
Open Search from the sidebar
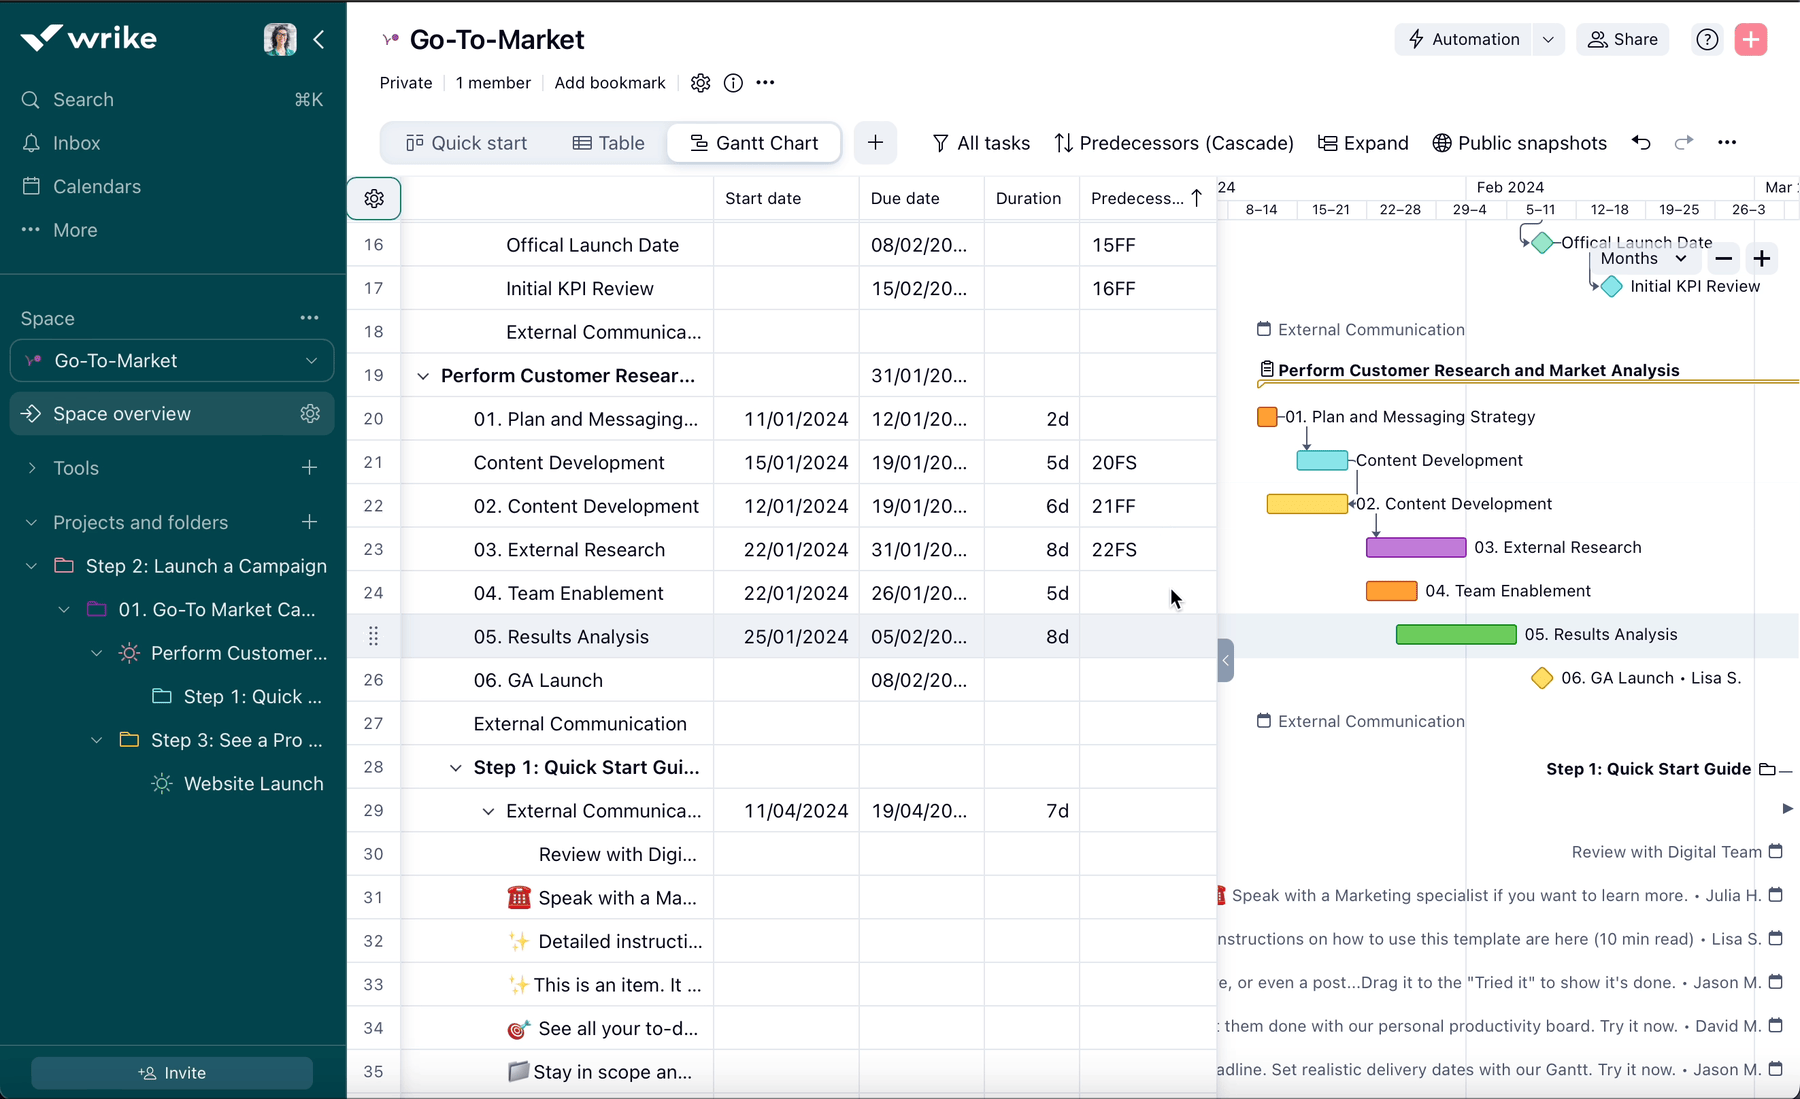point(83,99)
